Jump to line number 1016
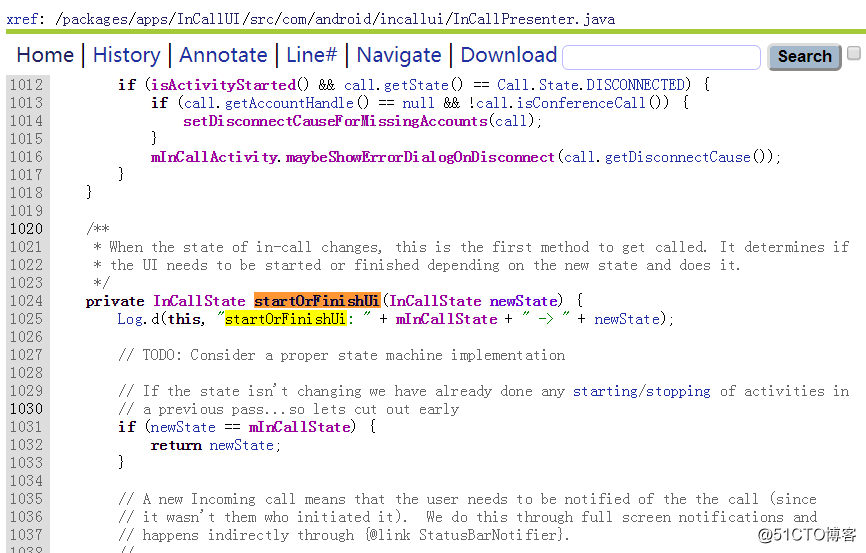This screenshot has height=553, width=866. pos(26,157)
